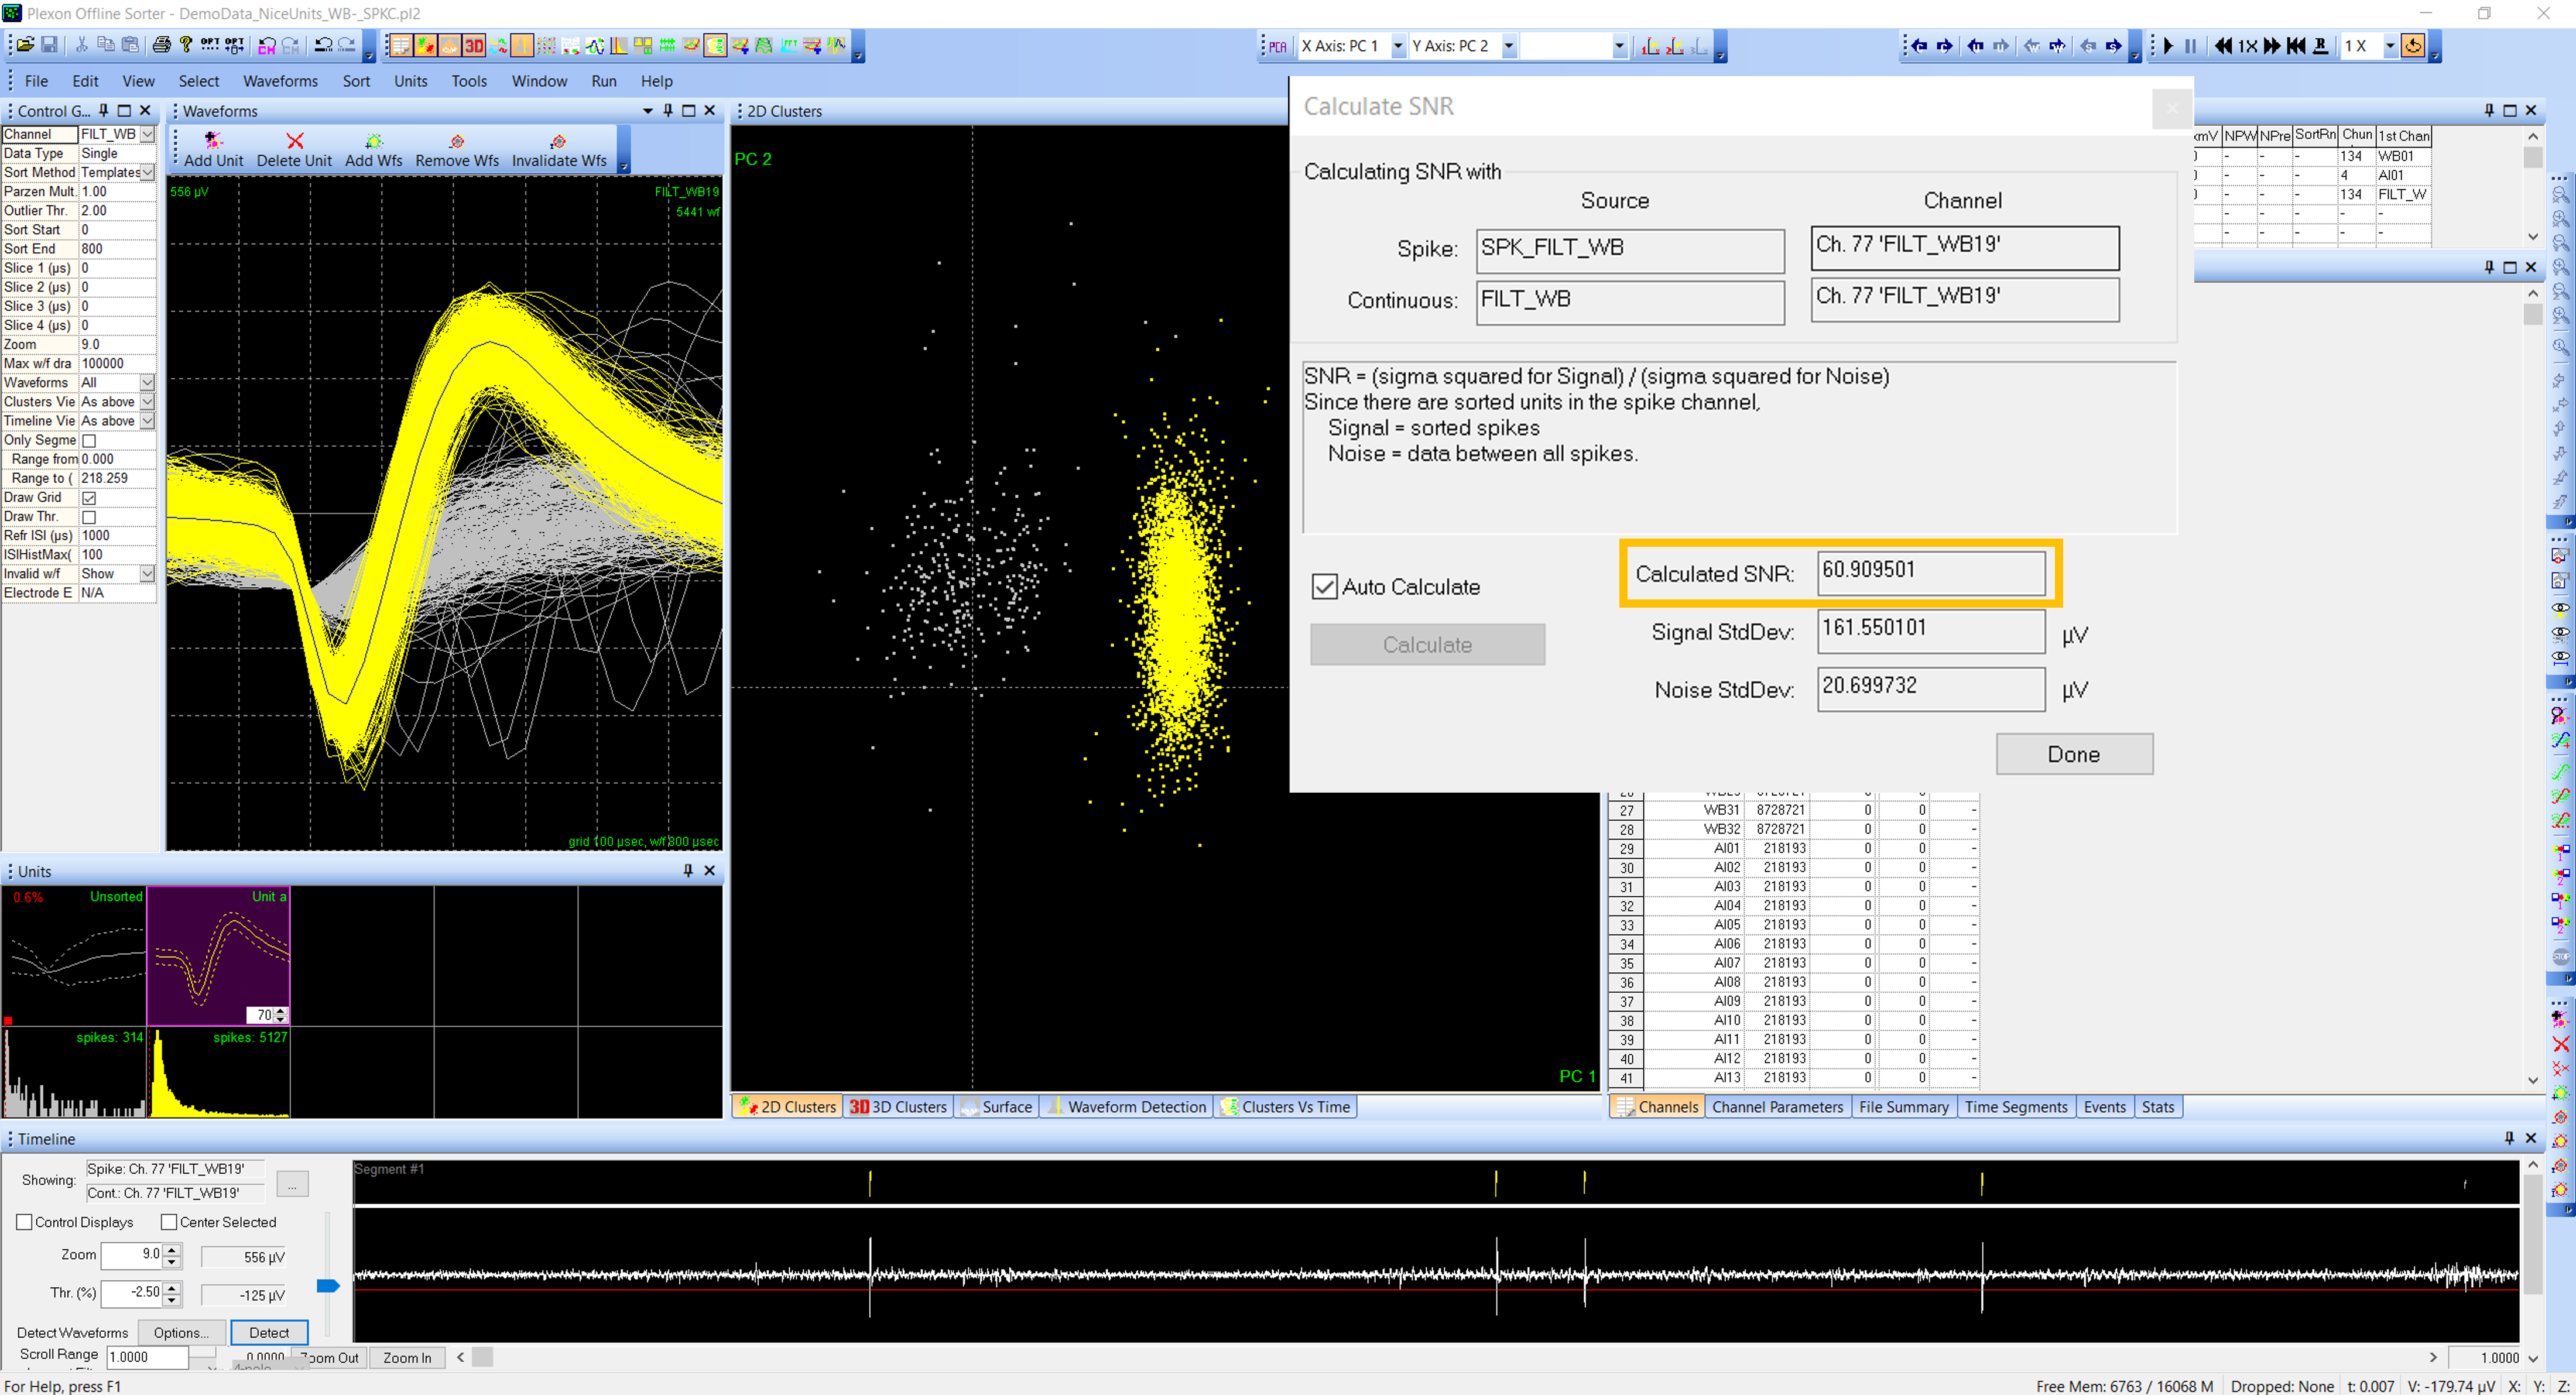Screen dimensions: 2576x1395
Task: Open the Sort Method Templates dropdown
Action: click(148, 173)
